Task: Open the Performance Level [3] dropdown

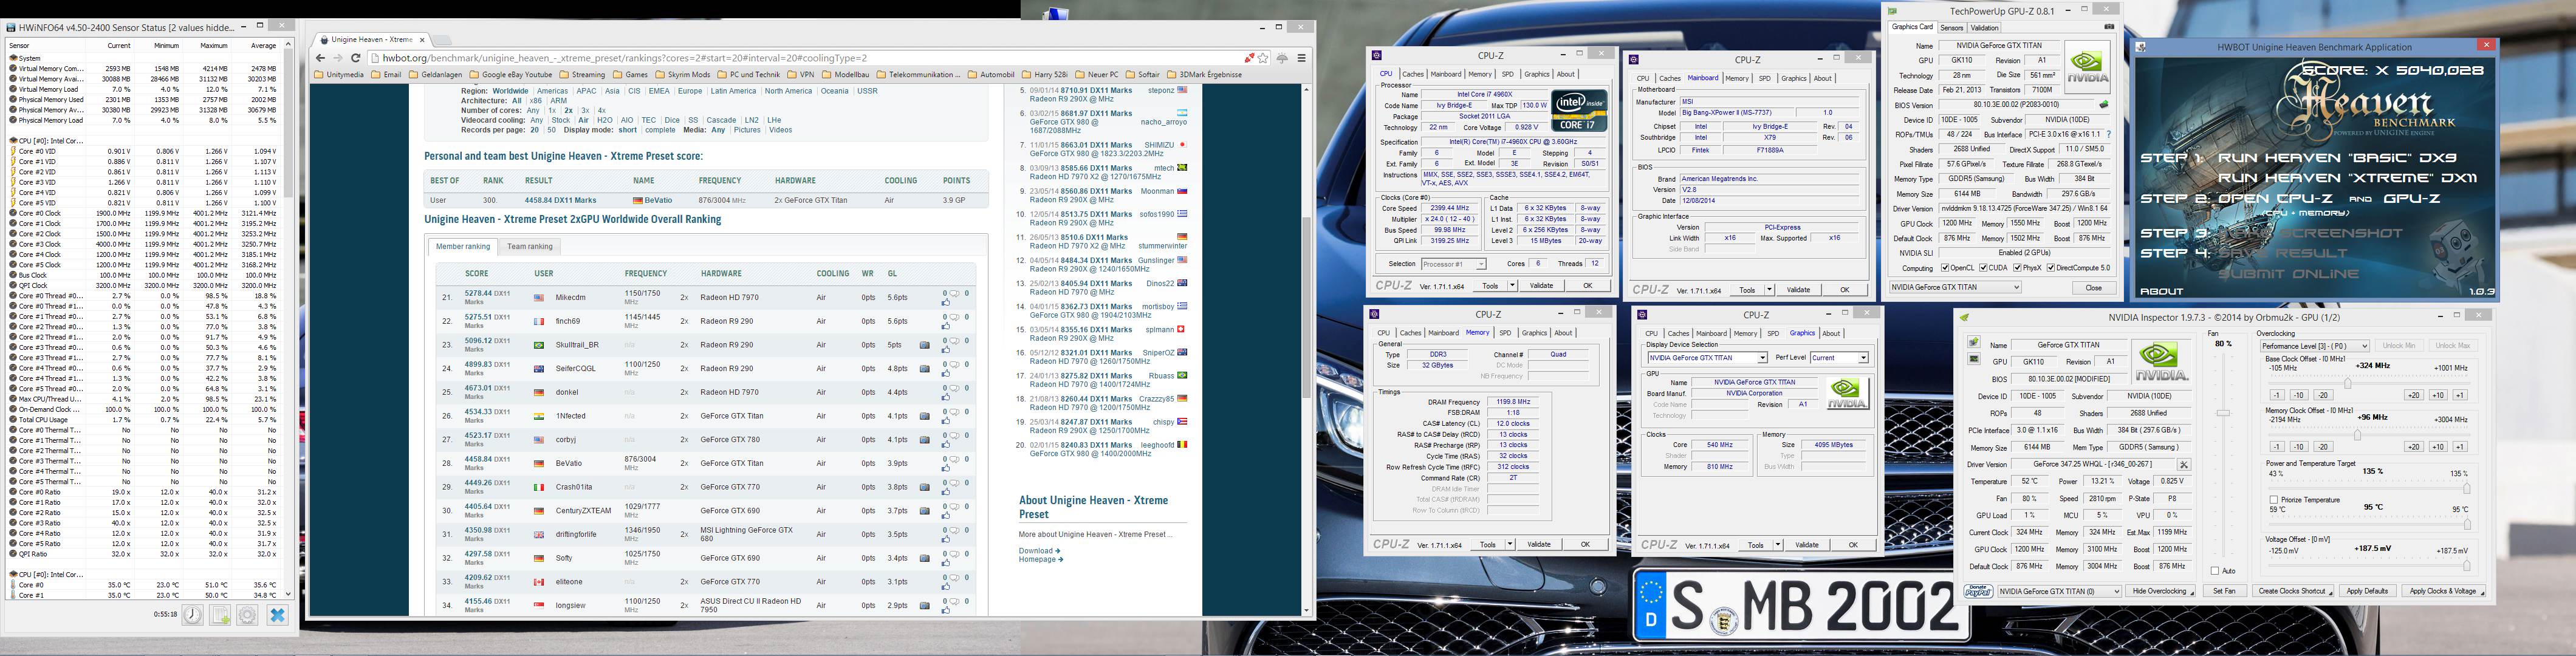Action: coord(2314,346)
